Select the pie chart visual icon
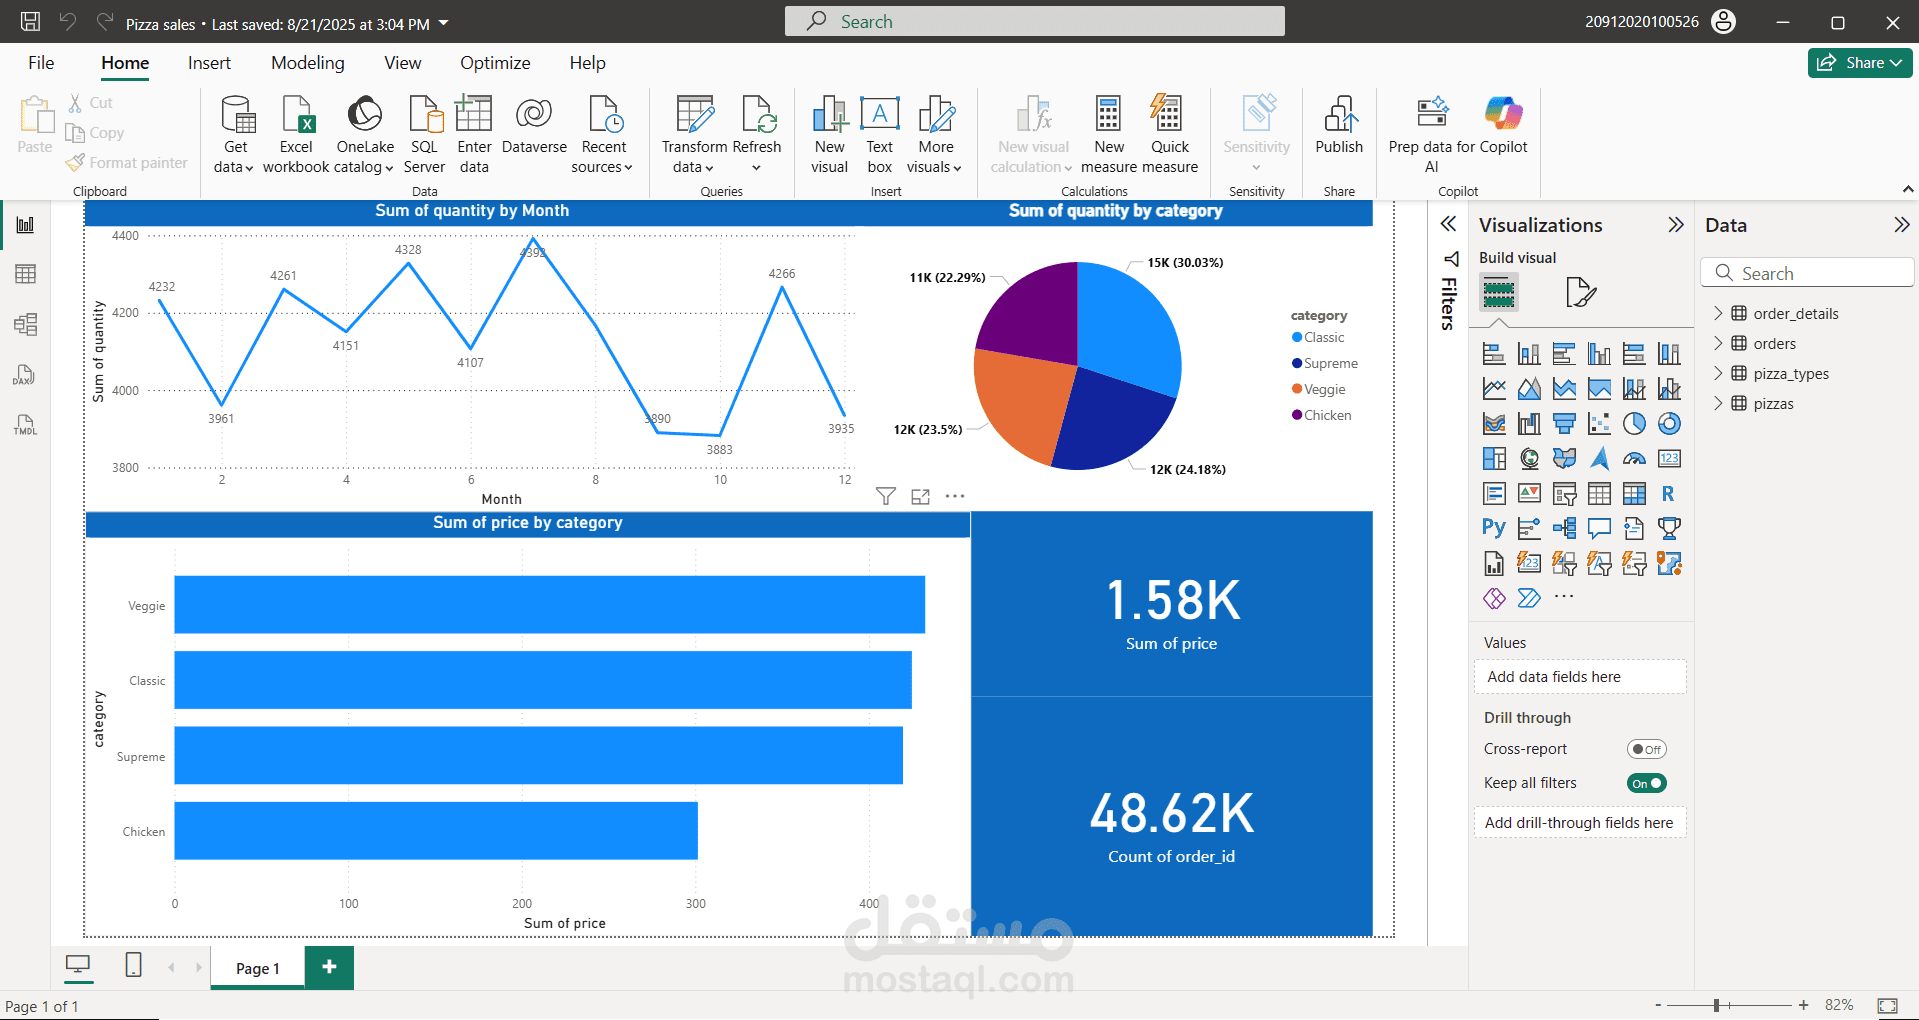The height and width of the screenshot is (1020, 1919). tap(1634, 424)
